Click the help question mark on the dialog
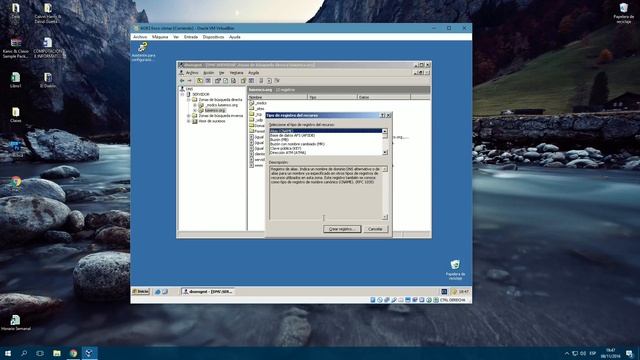The width and height of the screenshot is (640, 360). click(x=382, y=116)
